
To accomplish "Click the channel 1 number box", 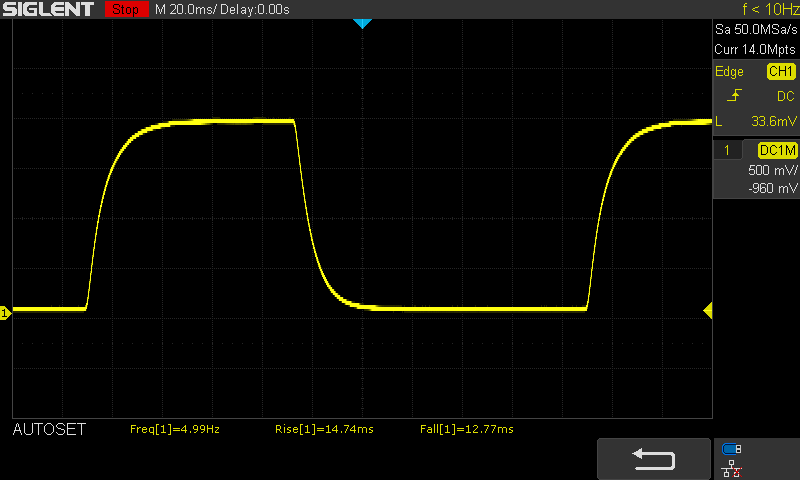I will click(x=727, y=150).
